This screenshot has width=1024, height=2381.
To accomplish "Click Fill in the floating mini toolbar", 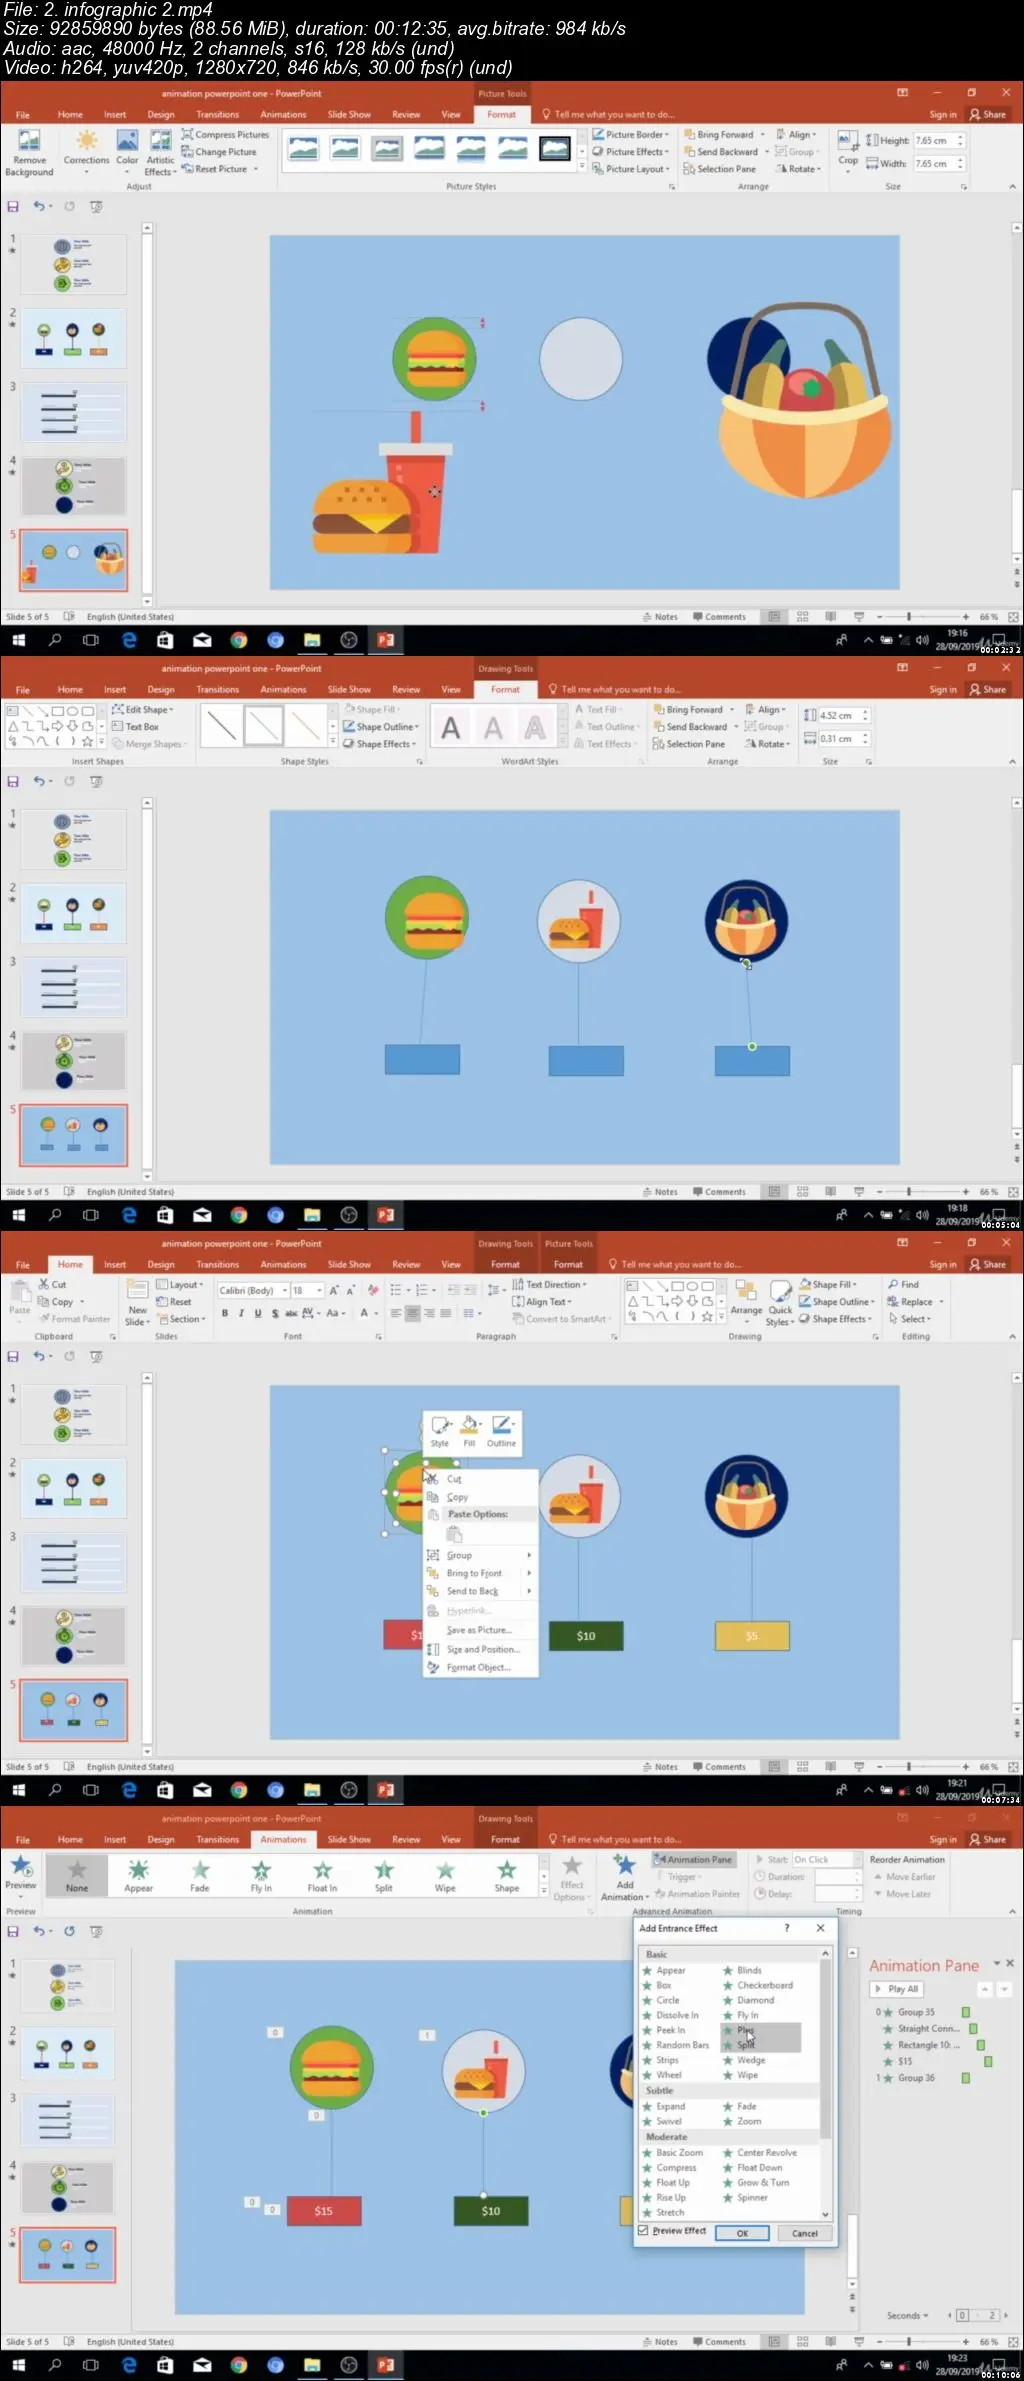I will (469, 1431).
